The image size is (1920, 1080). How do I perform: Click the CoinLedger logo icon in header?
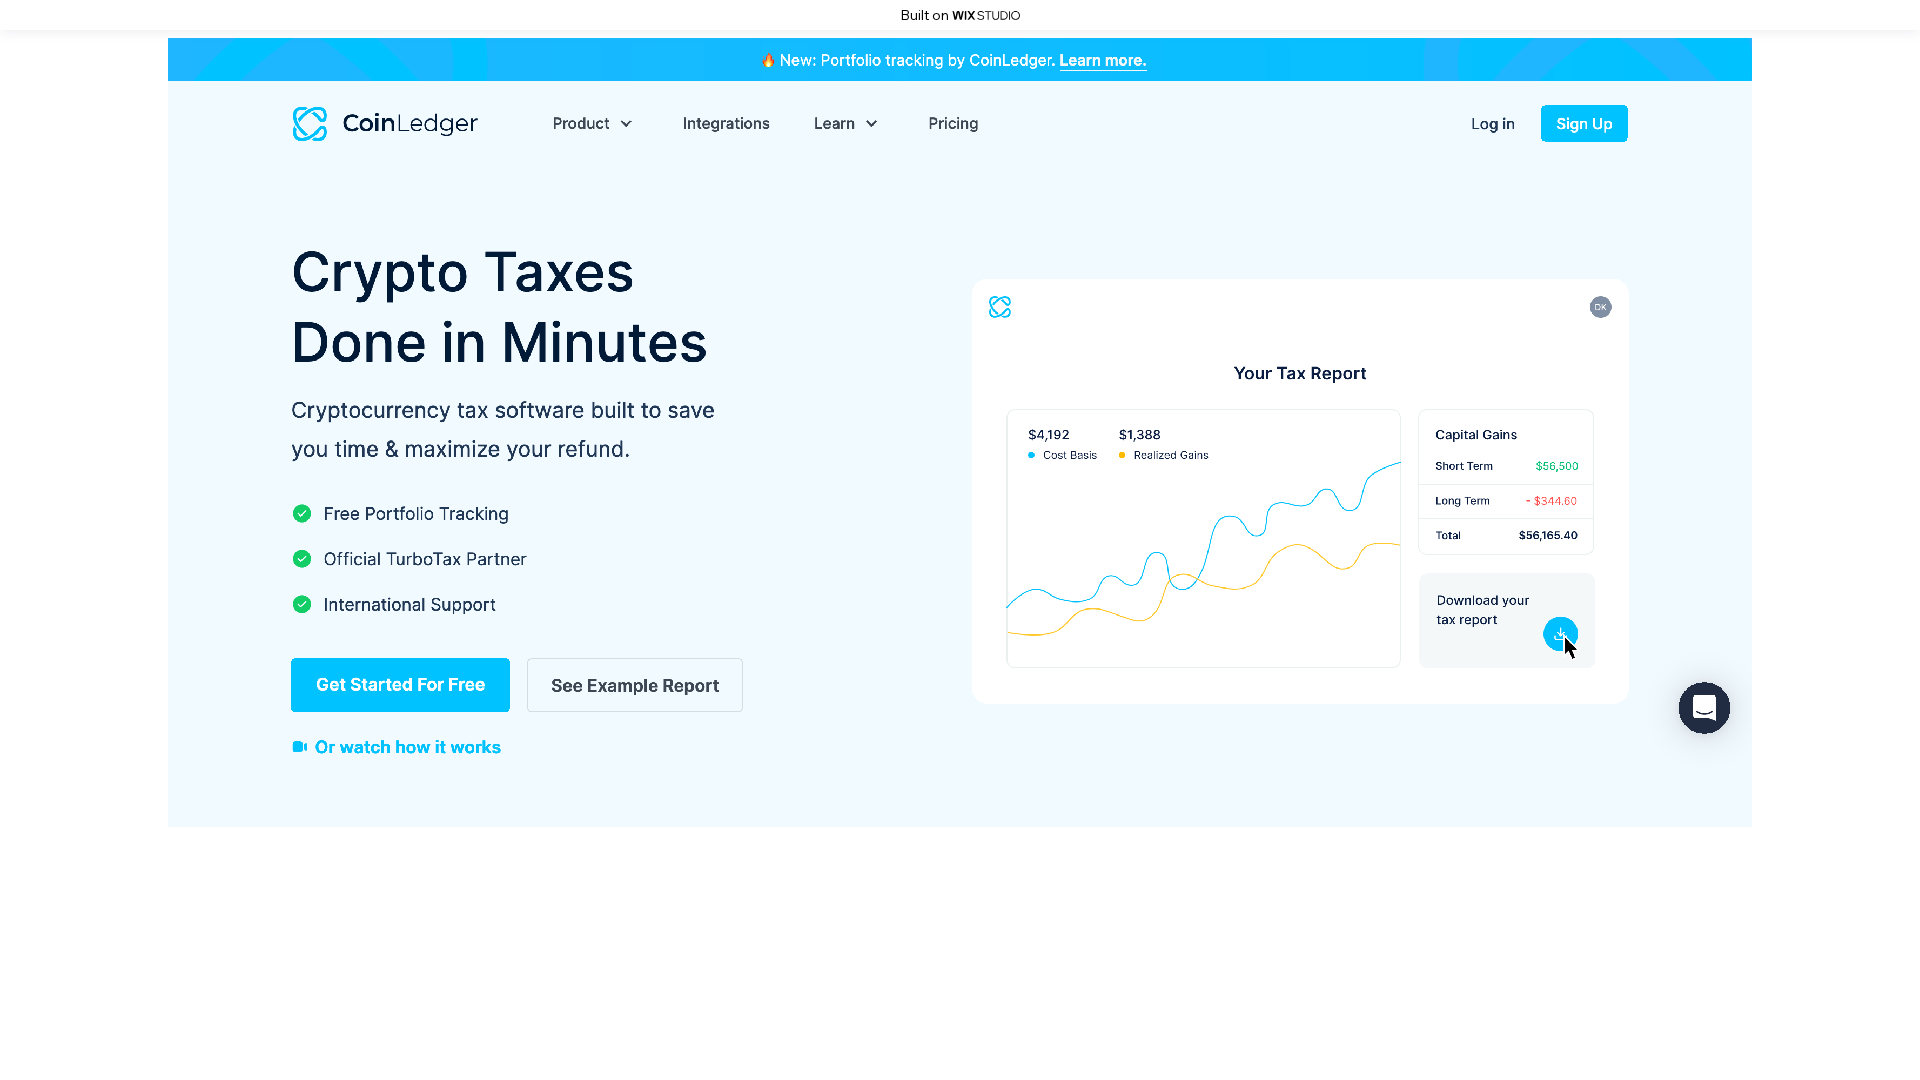click(x=310, y=124)
